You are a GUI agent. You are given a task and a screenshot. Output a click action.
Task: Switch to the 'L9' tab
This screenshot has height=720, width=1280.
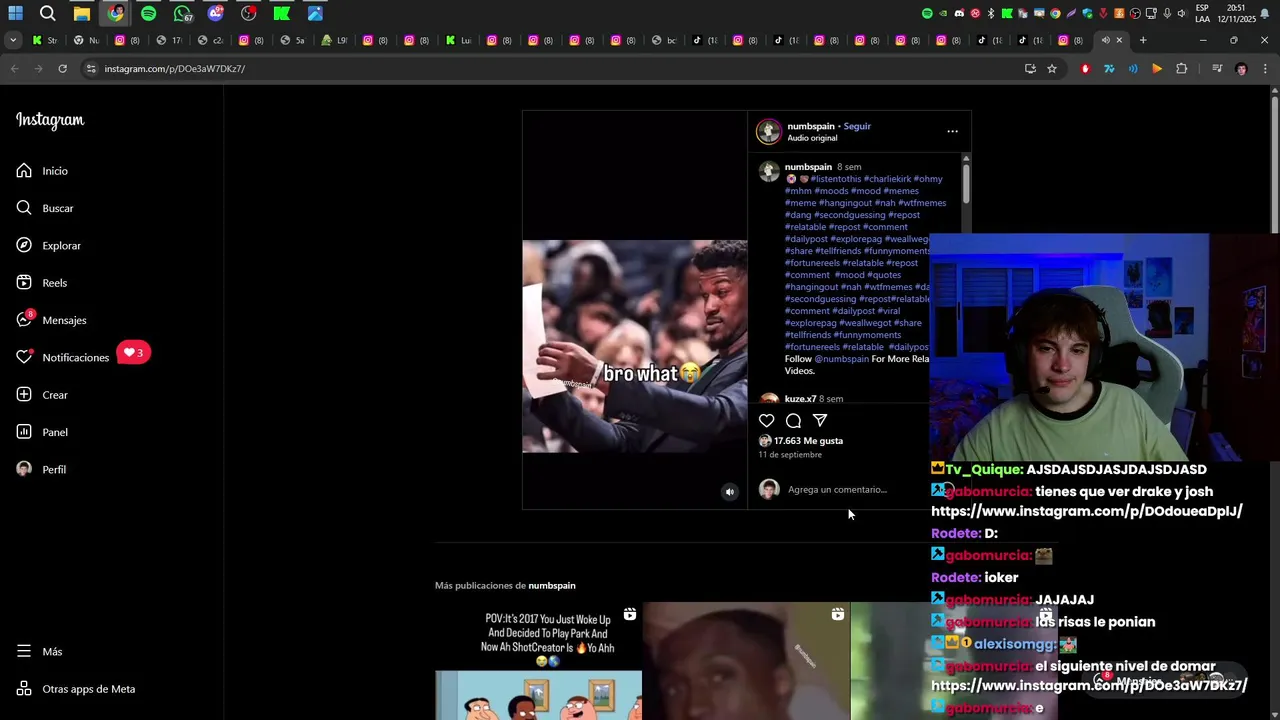tap(335, 40)
